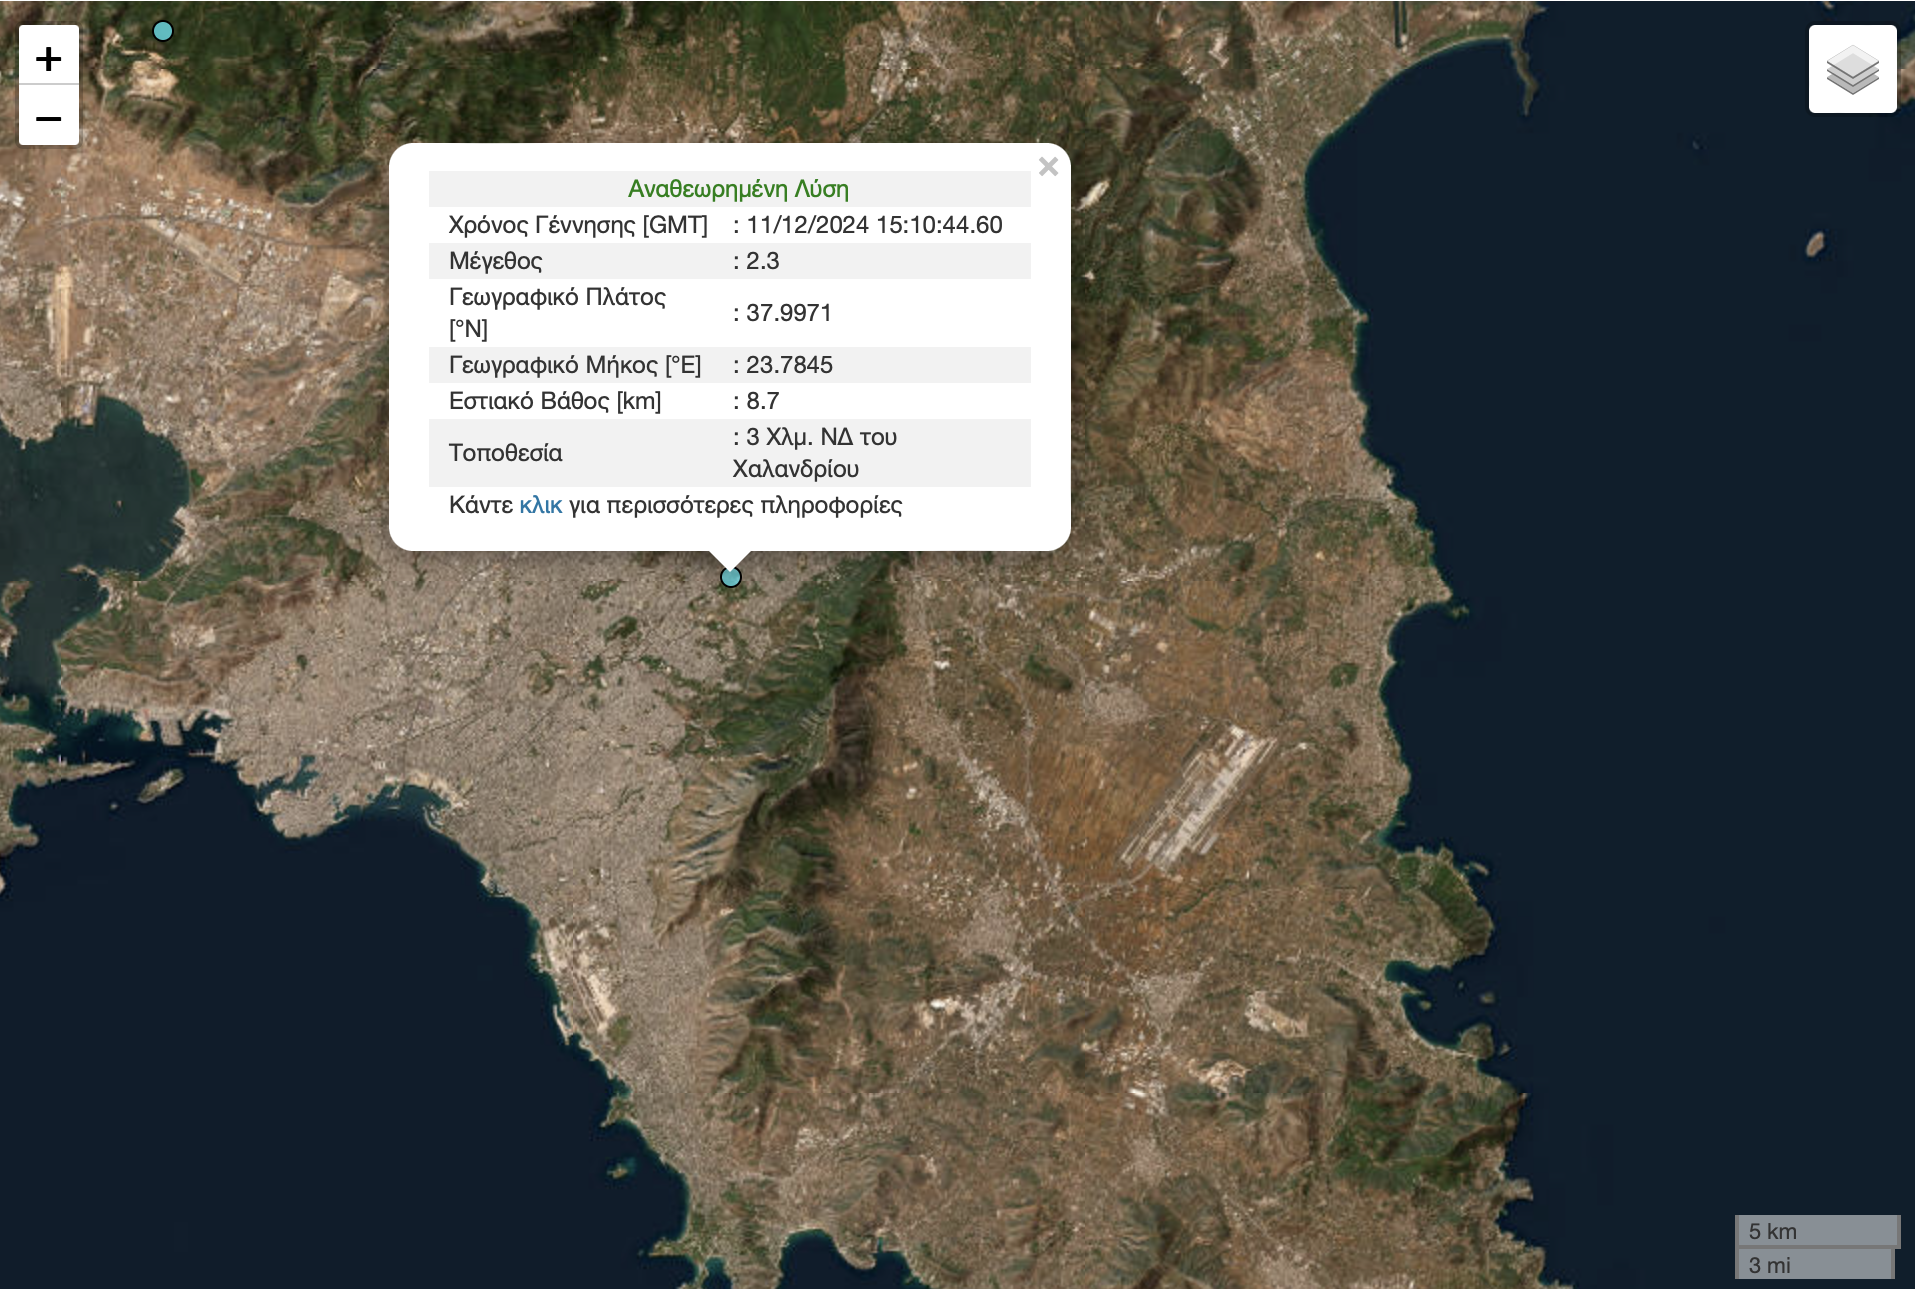Click the small island in the upper-right sea
This screenshot has width=1915, height=1289.
[1815, 243]
